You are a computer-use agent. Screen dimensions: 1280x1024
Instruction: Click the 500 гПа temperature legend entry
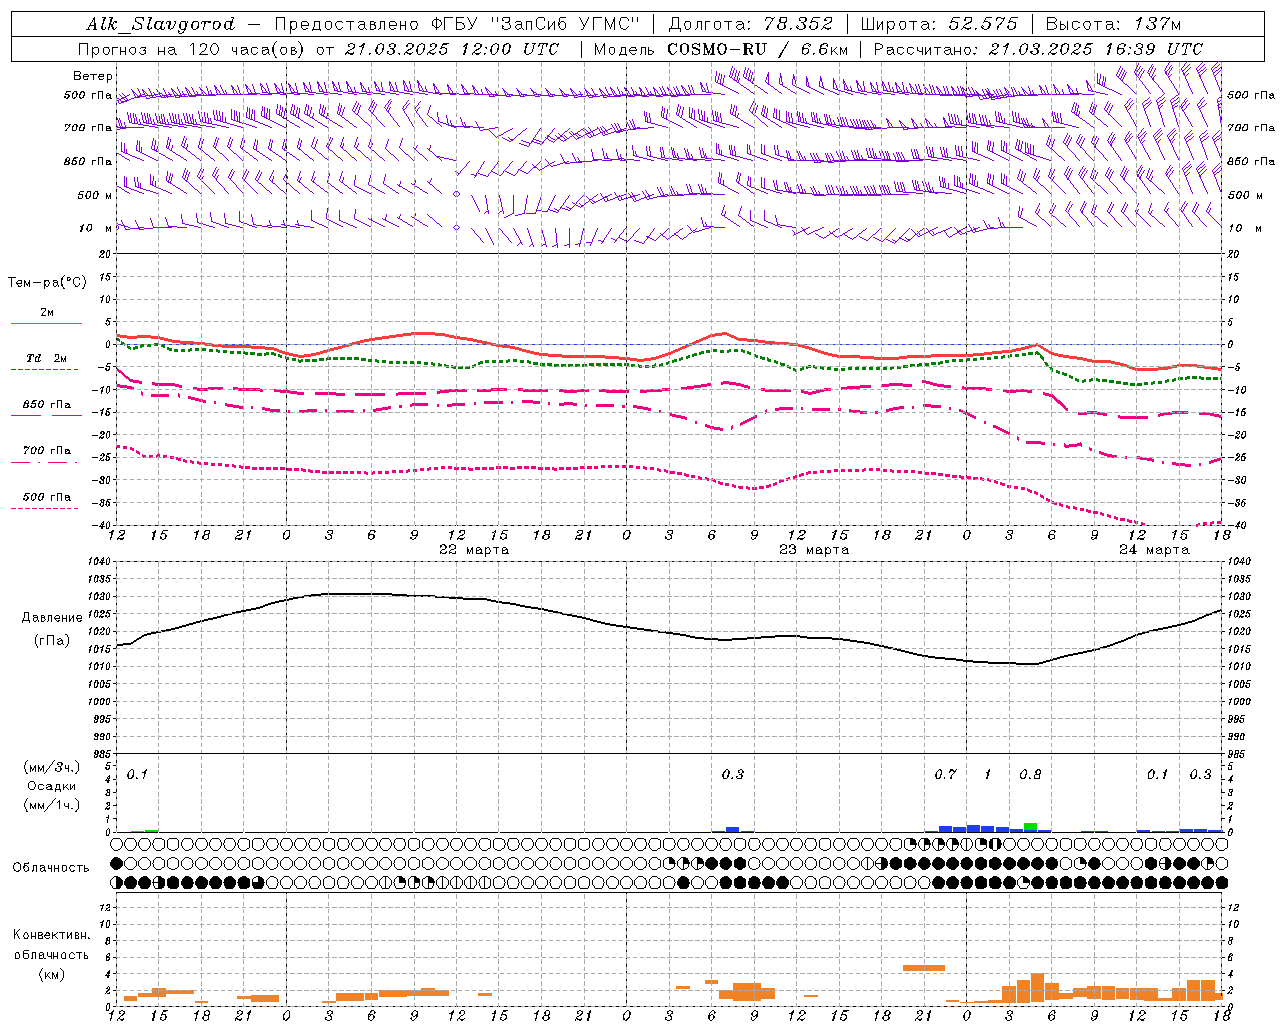tap(46, 497)
